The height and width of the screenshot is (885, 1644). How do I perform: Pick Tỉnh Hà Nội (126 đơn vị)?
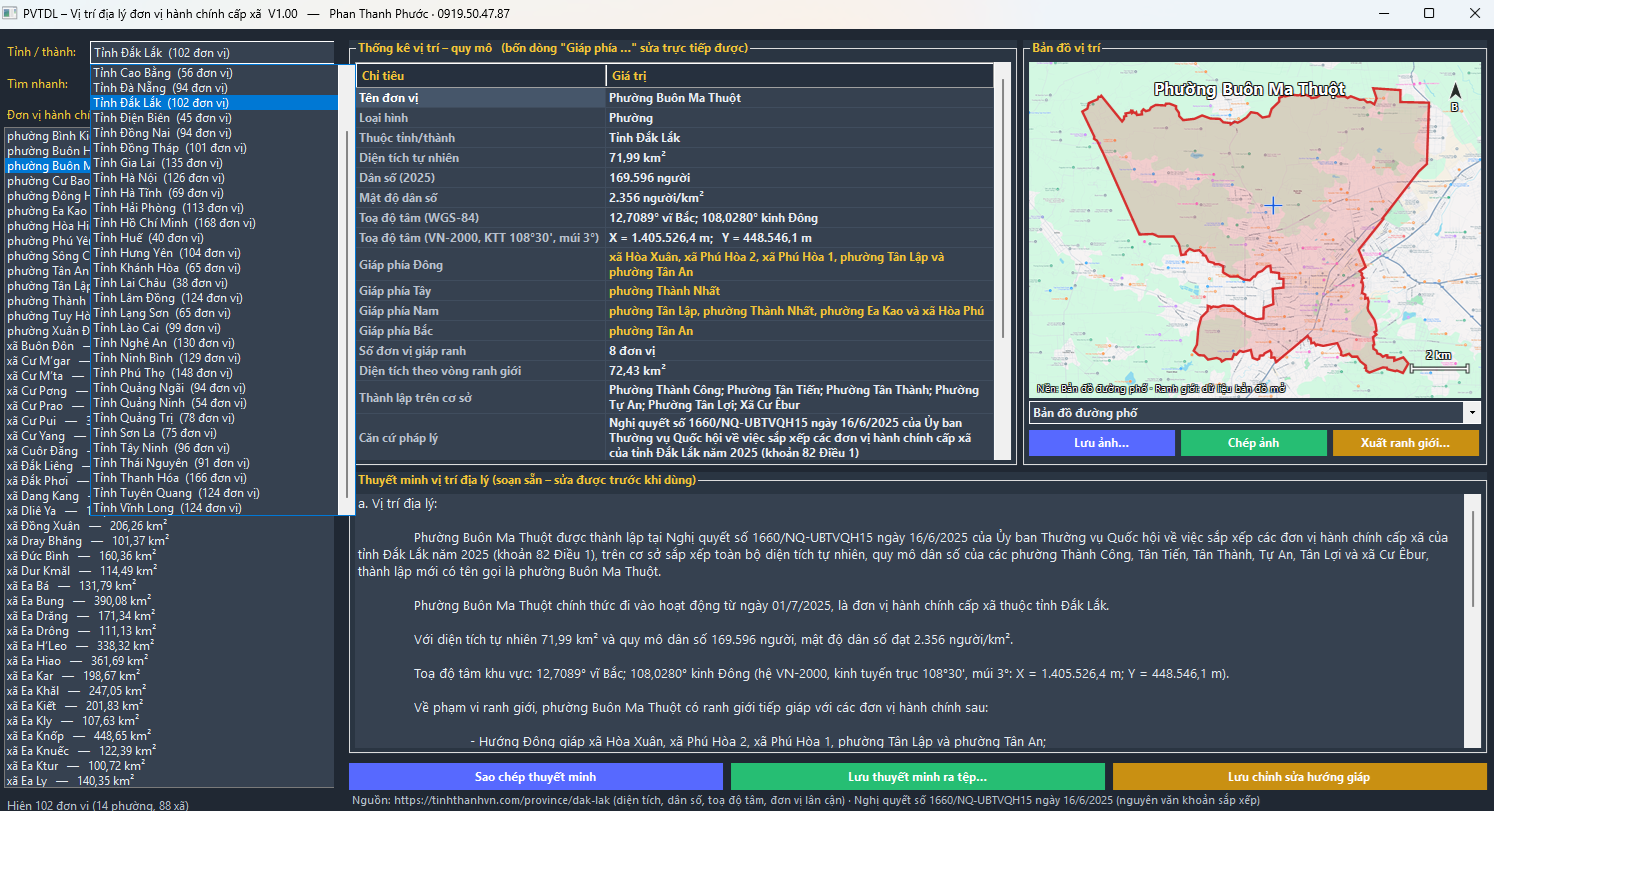[x=214, y=178]
